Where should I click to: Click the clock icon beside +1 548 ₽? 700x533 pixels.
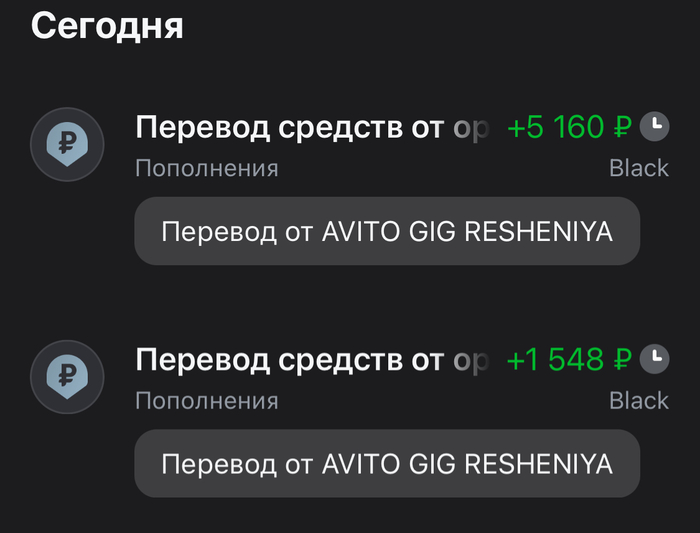(x=654, y=357)
